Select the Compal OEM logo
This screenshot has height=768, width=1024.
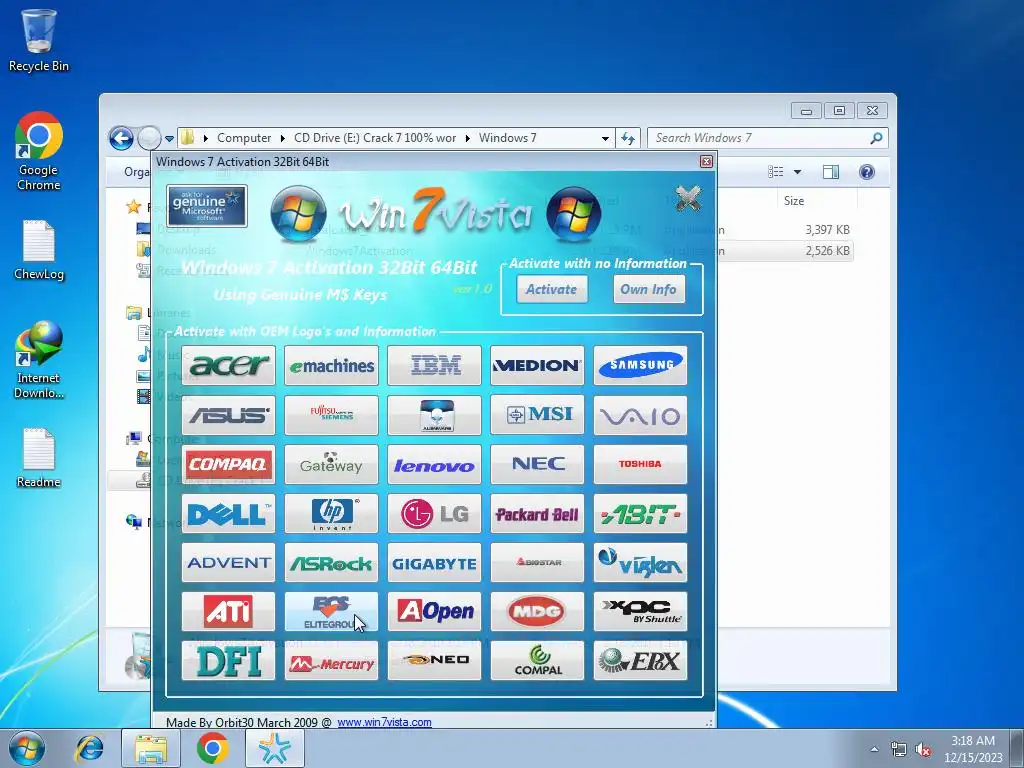pyautogui.click(x=537, y=661)
